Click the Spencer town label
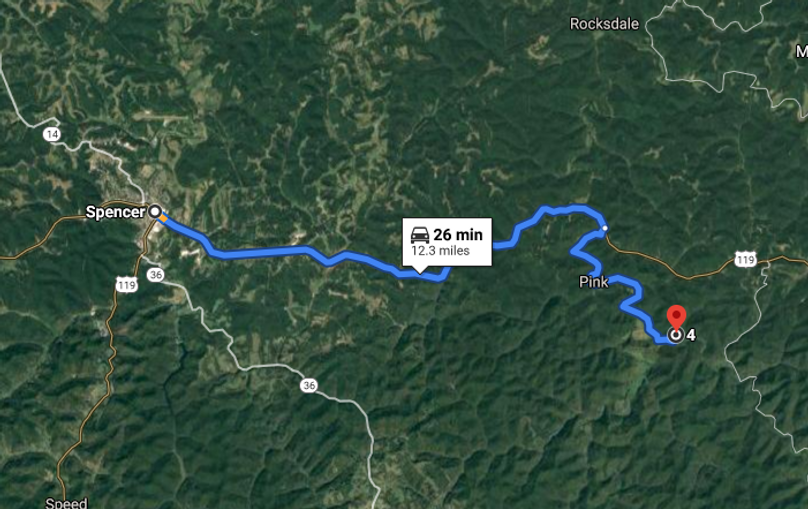 coord(115,212)
